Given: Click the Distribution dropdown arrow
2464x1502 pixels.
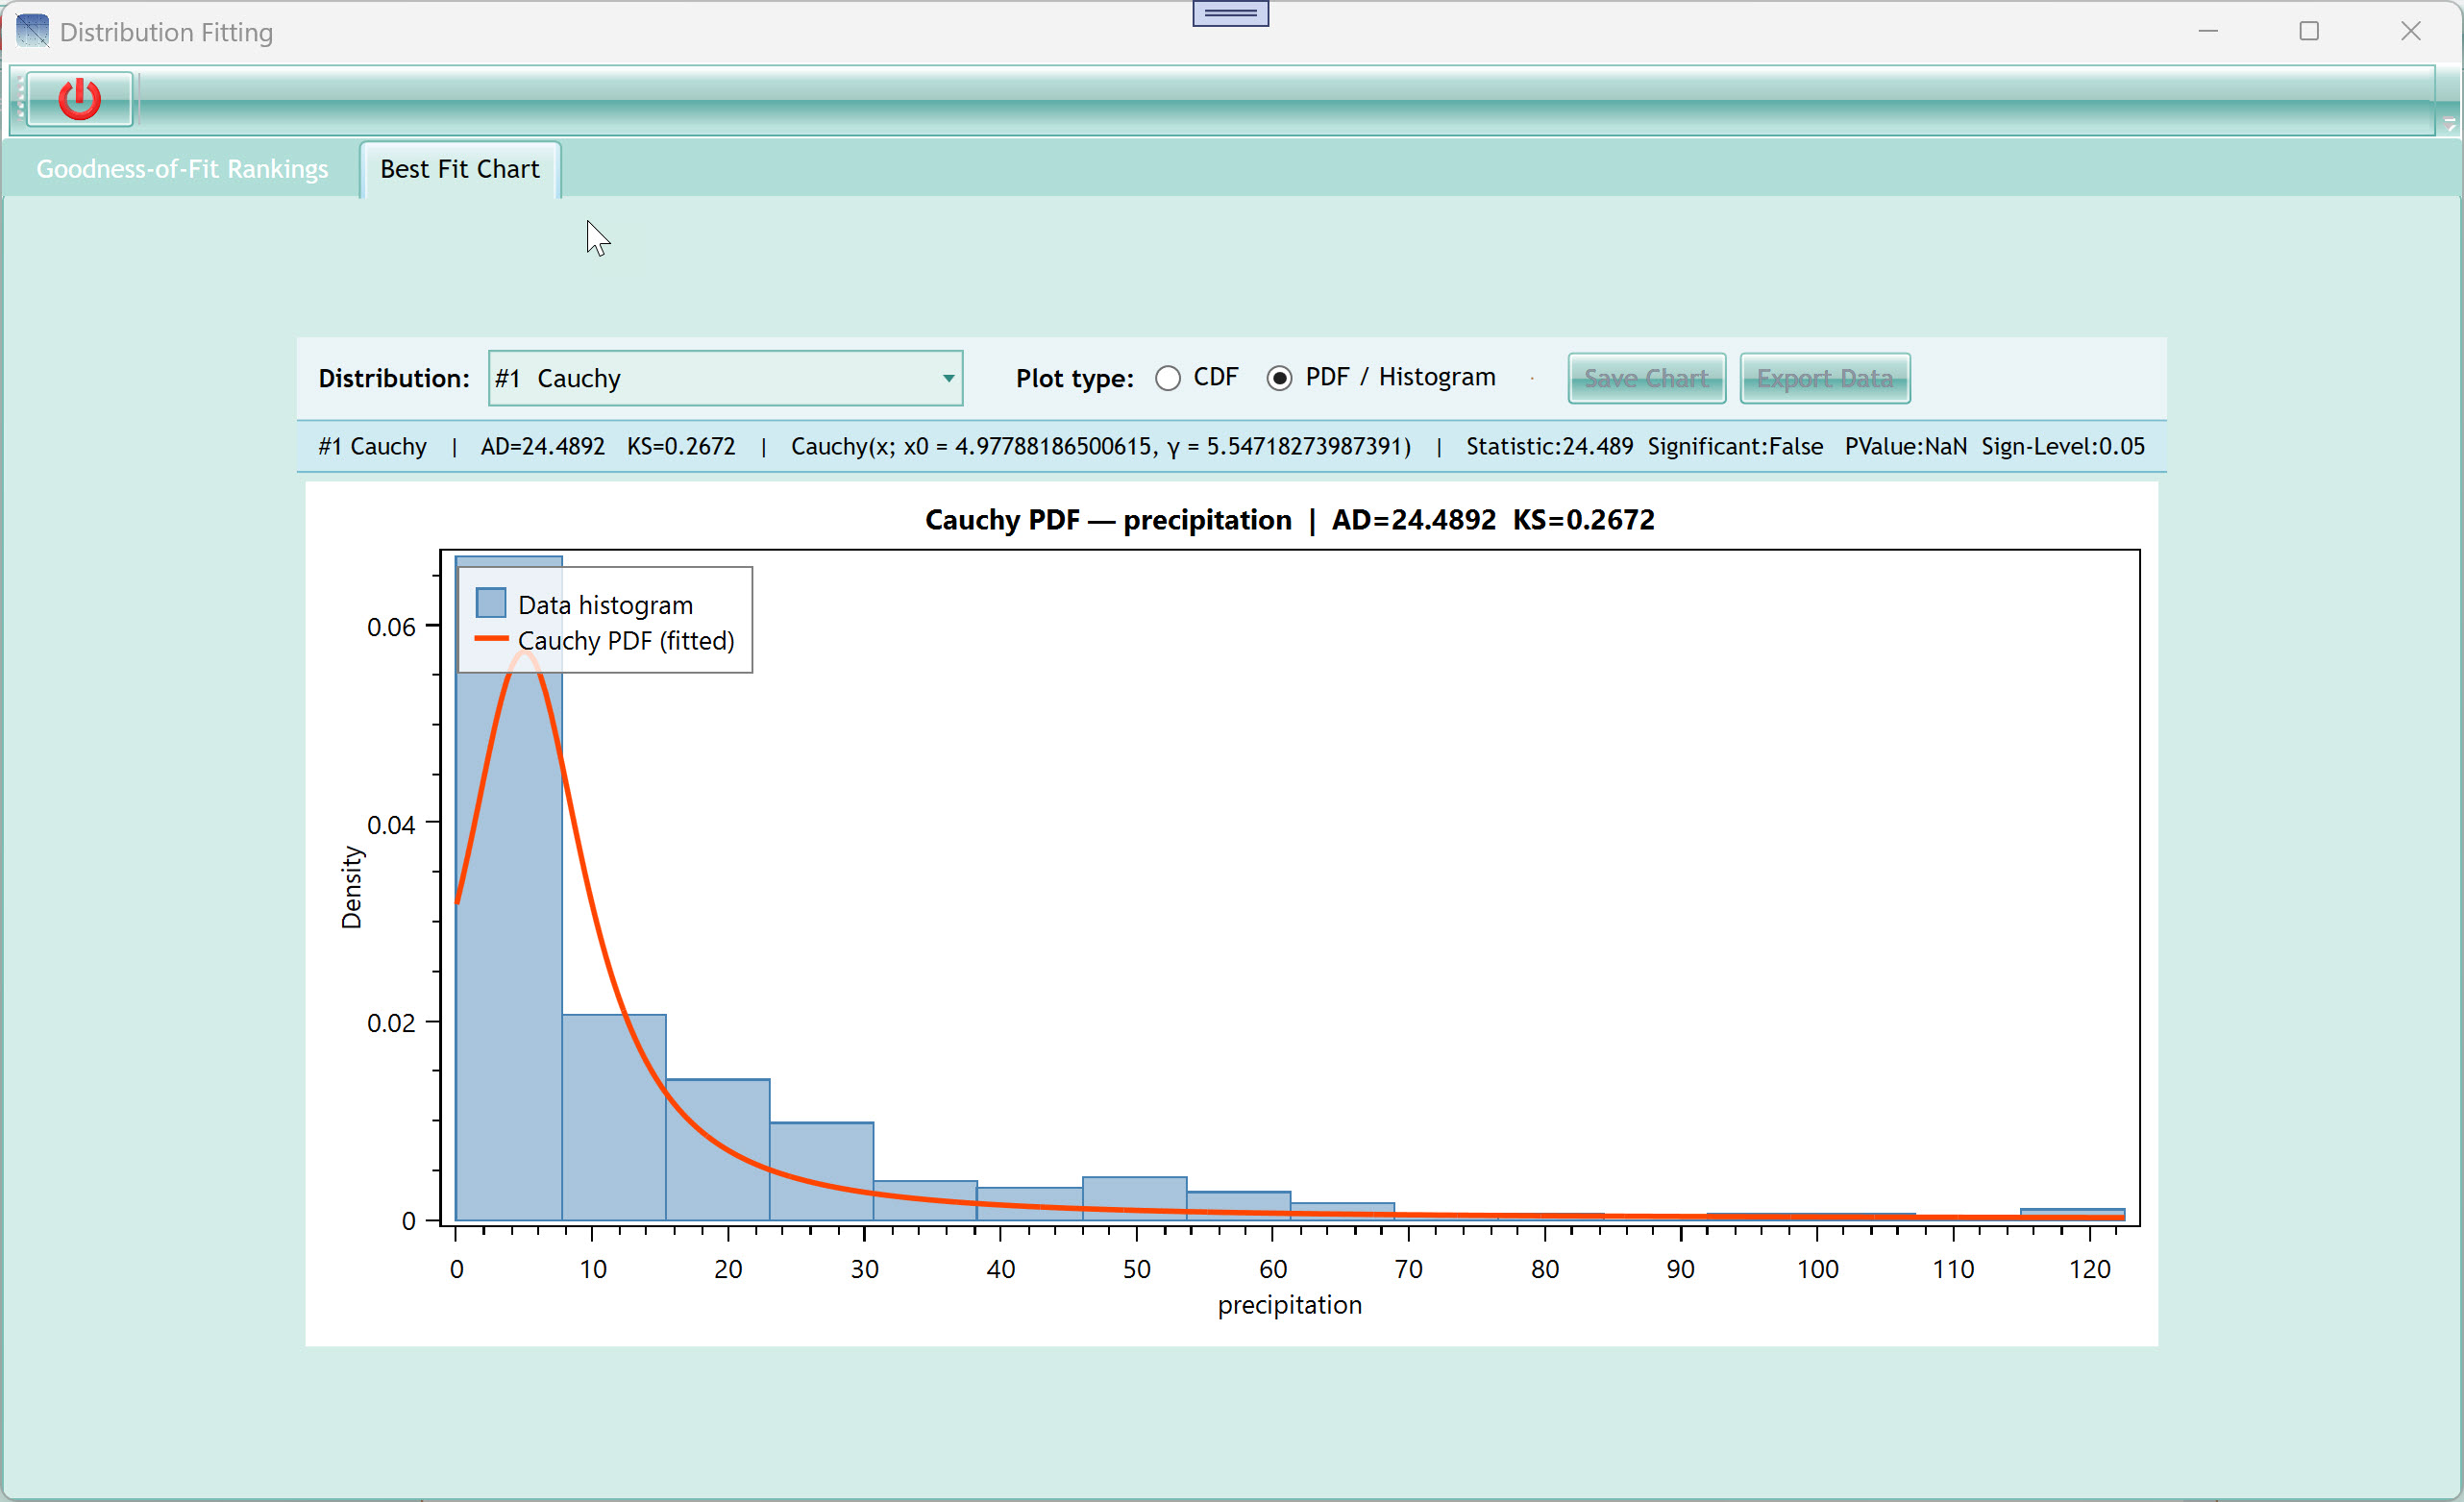Looking at the screenshot, I should [x=948, y=378].
